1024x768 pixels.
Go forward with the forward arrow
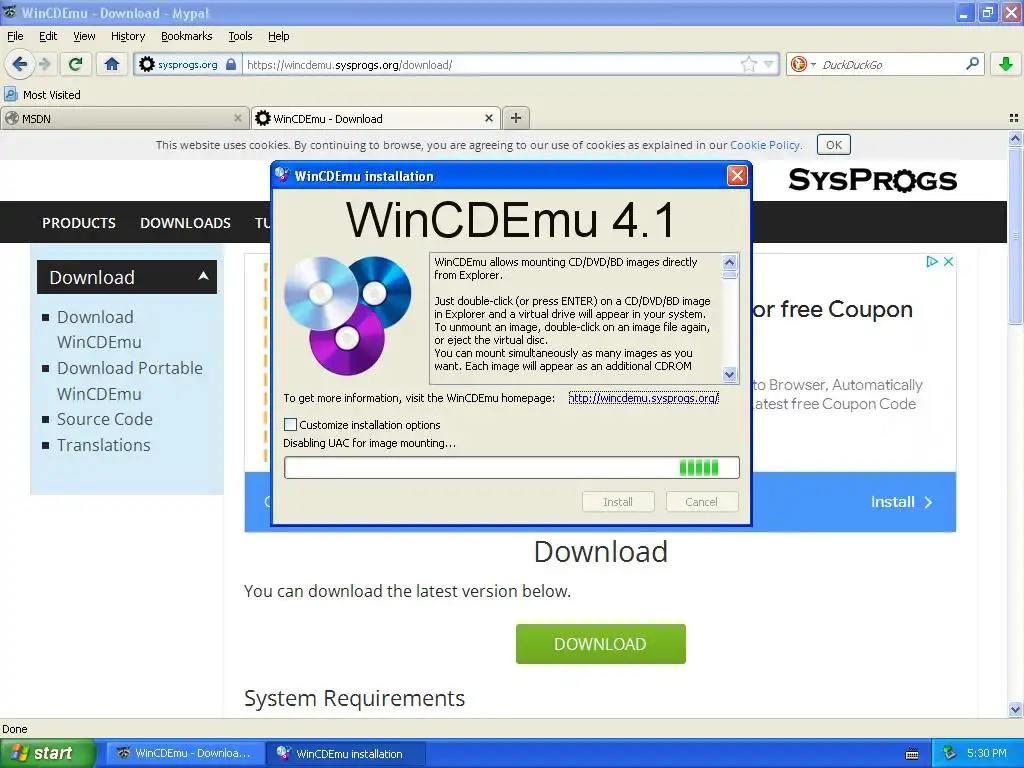[x=44, y=64]
